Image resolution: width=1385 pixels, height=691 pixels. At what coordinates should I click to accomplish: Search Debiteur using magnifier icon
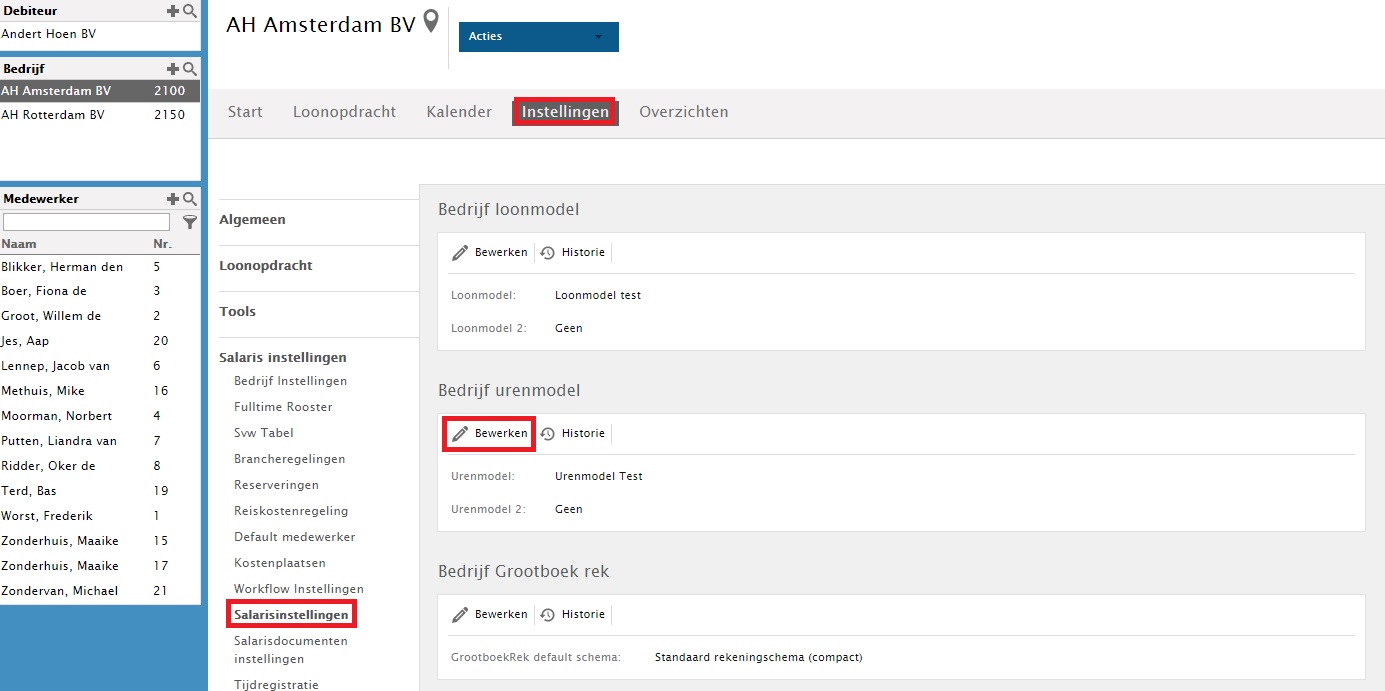[189, 10]
